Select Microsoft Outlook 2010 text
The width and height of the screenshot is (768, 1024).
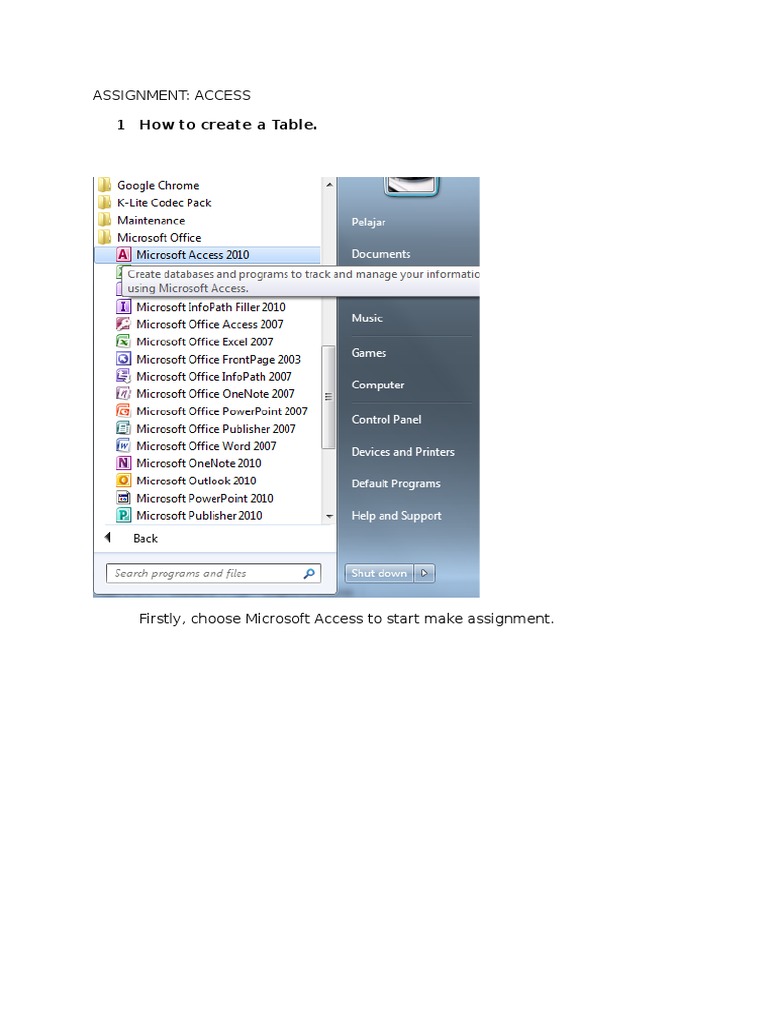[x=197, y=481]
